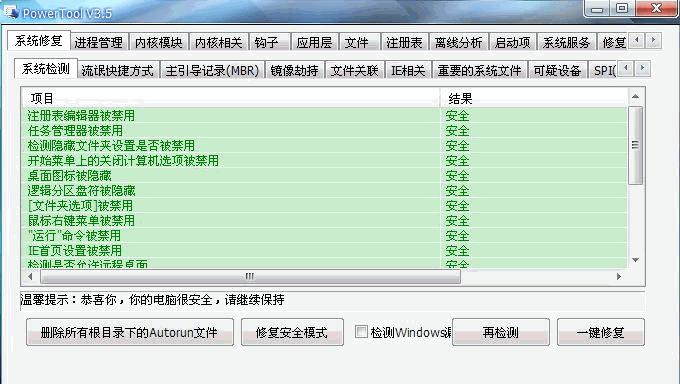Click the horizontal scrollbar thumb

[250, 276]
